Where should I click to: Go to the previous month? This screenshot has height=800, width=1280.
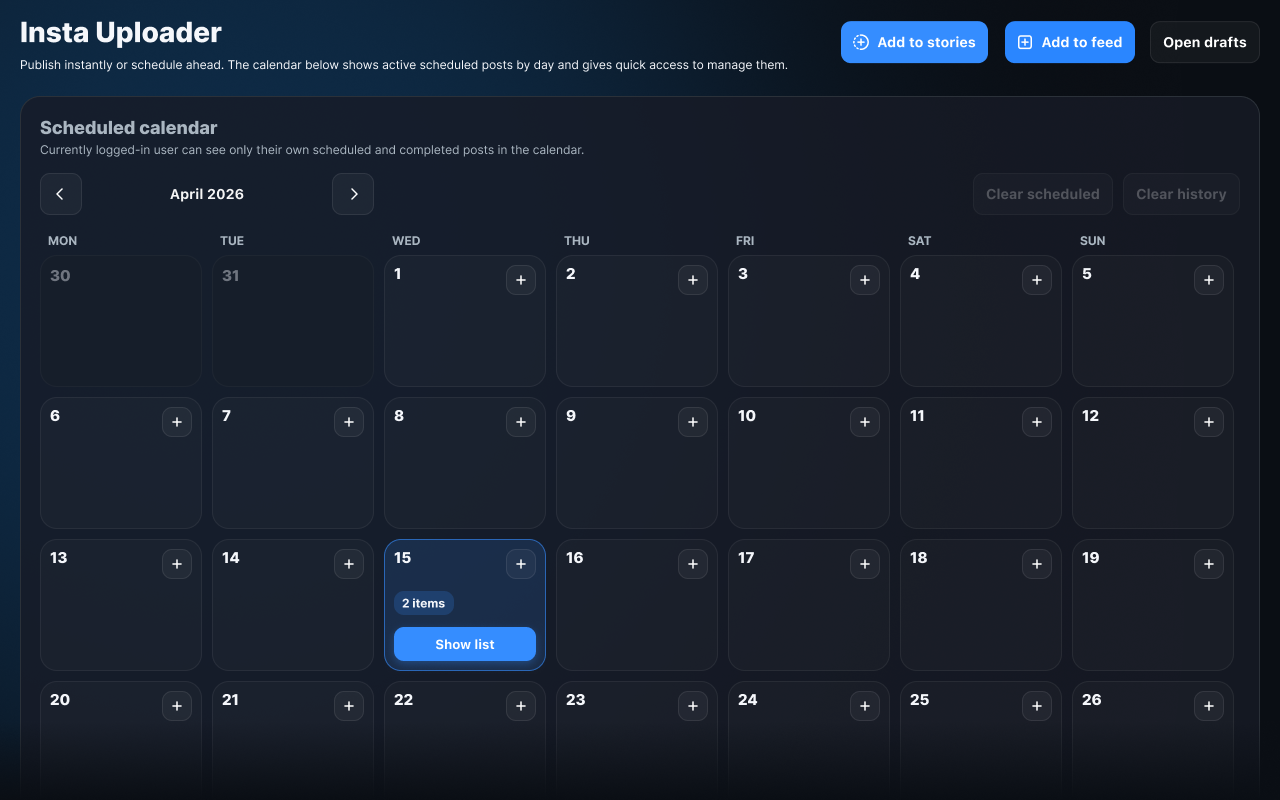[x=61, y=194]
